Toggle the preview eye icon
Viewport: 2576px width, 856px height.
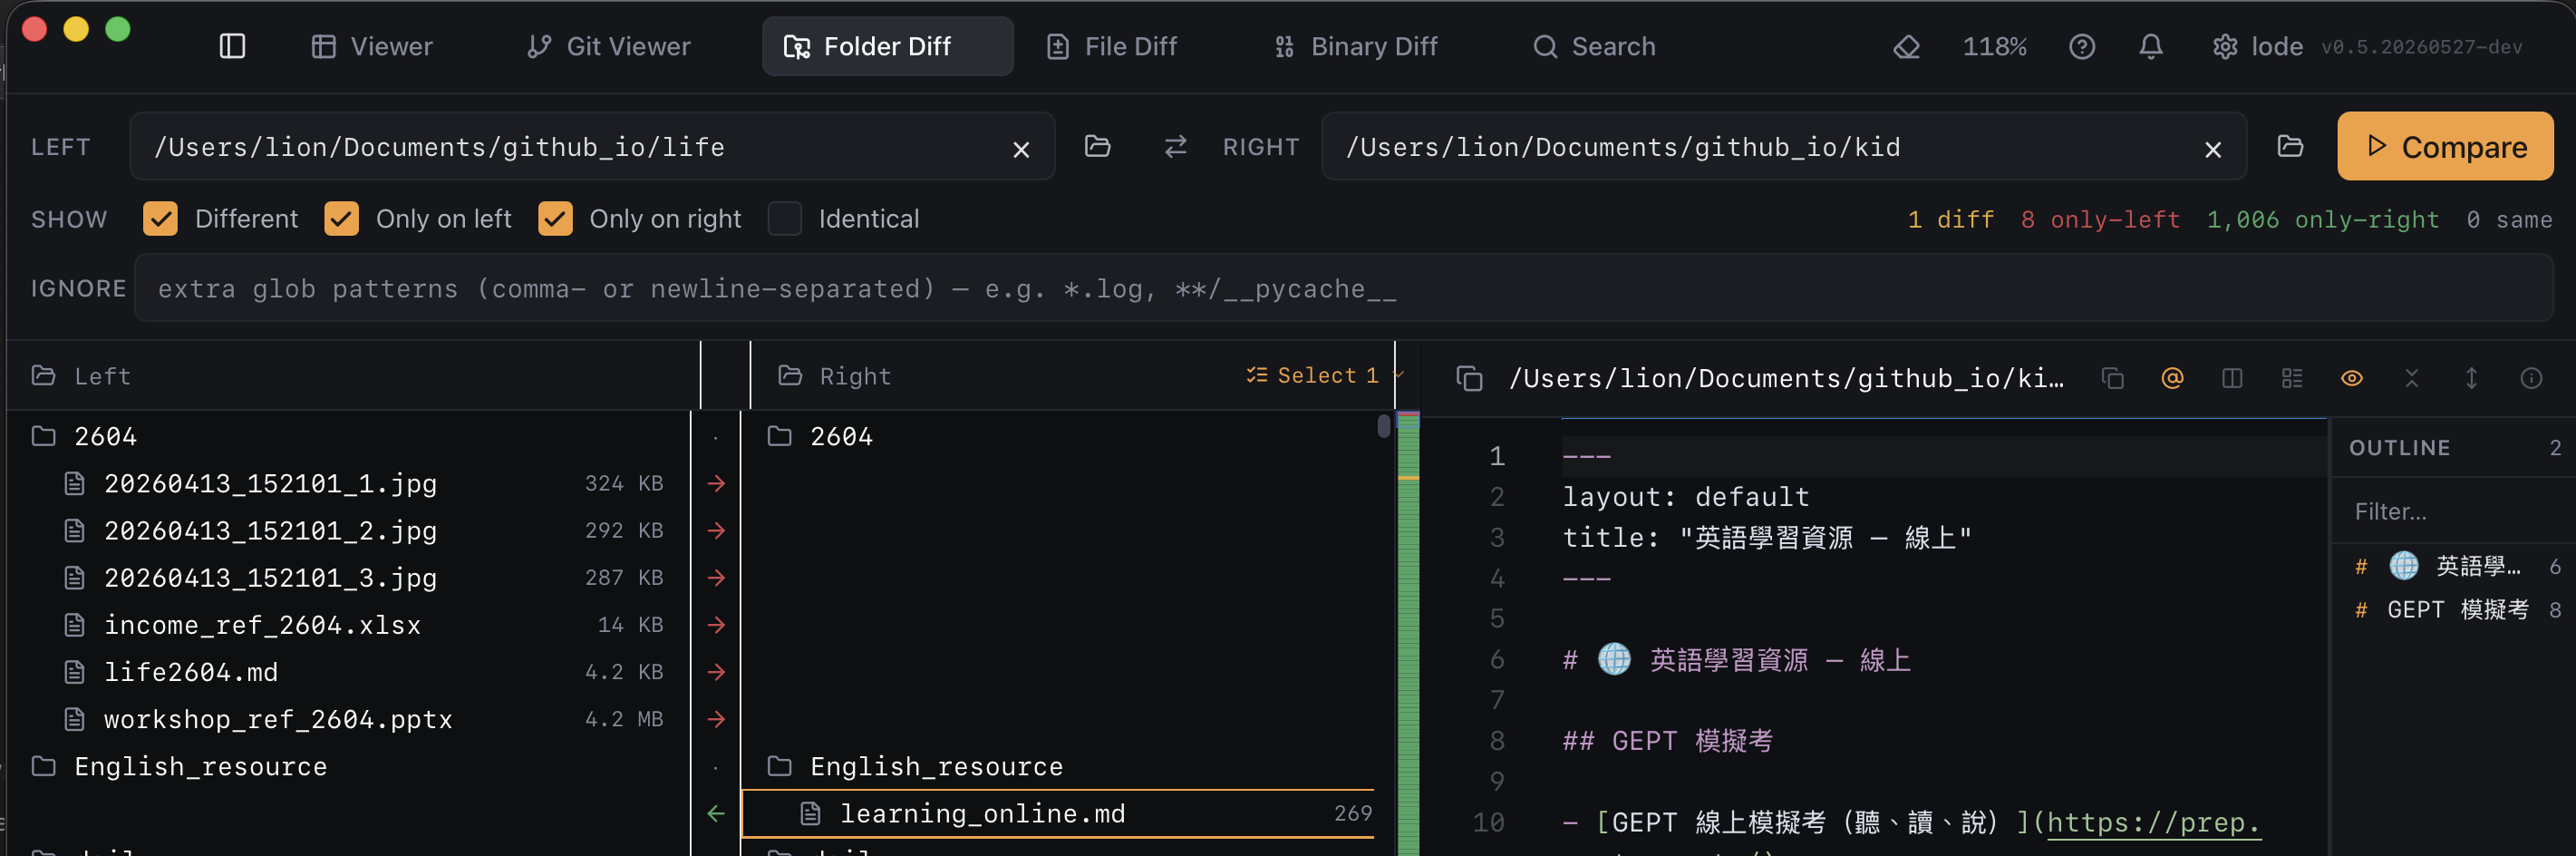2351,378
